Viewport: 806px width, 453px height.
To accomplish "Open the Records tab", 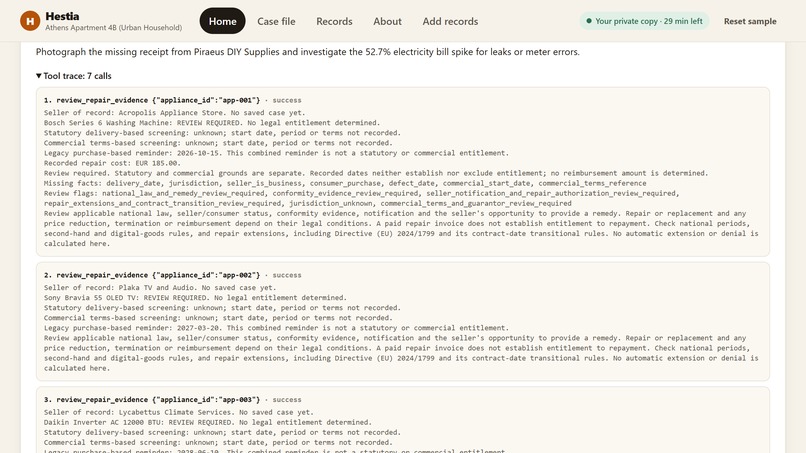I will coord(334,21).
